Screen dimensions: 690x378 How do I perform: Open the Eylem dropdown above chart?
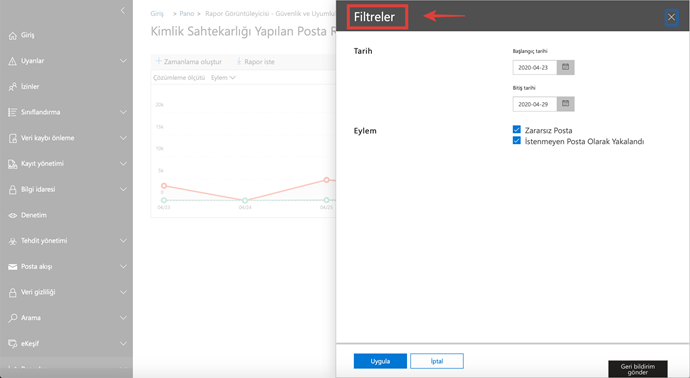coord(223,77)
